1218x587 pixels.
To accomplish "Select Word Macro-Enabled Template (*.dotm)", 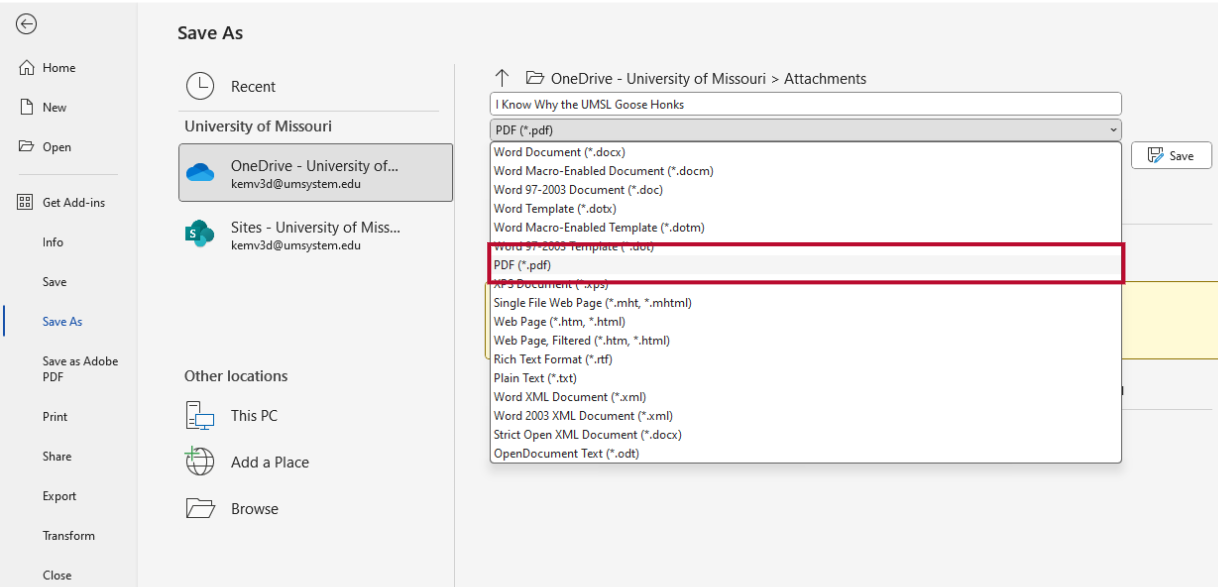I will [x=805, y=227].
